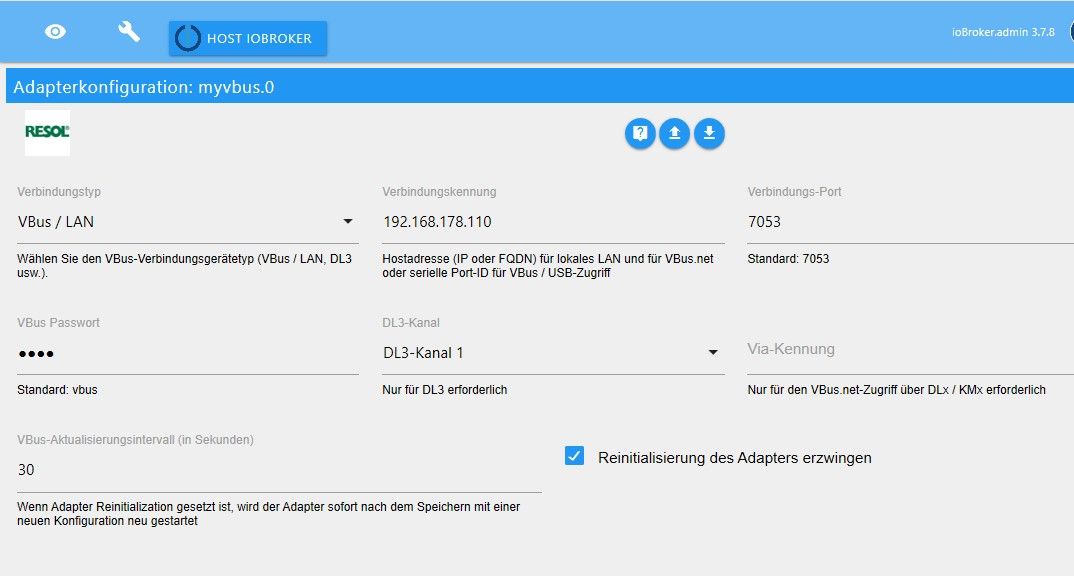Click the Via-Kennung input field
1074x576 pixels.
(x=910, y=350)
